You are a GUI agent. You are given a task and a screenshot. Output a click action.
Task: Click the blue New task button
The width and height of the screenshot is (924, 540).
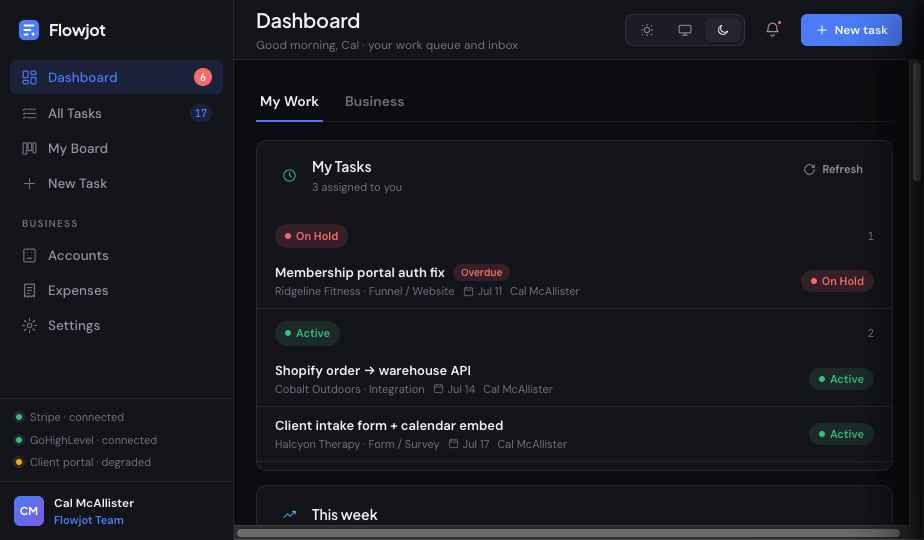tap(851, 30)
